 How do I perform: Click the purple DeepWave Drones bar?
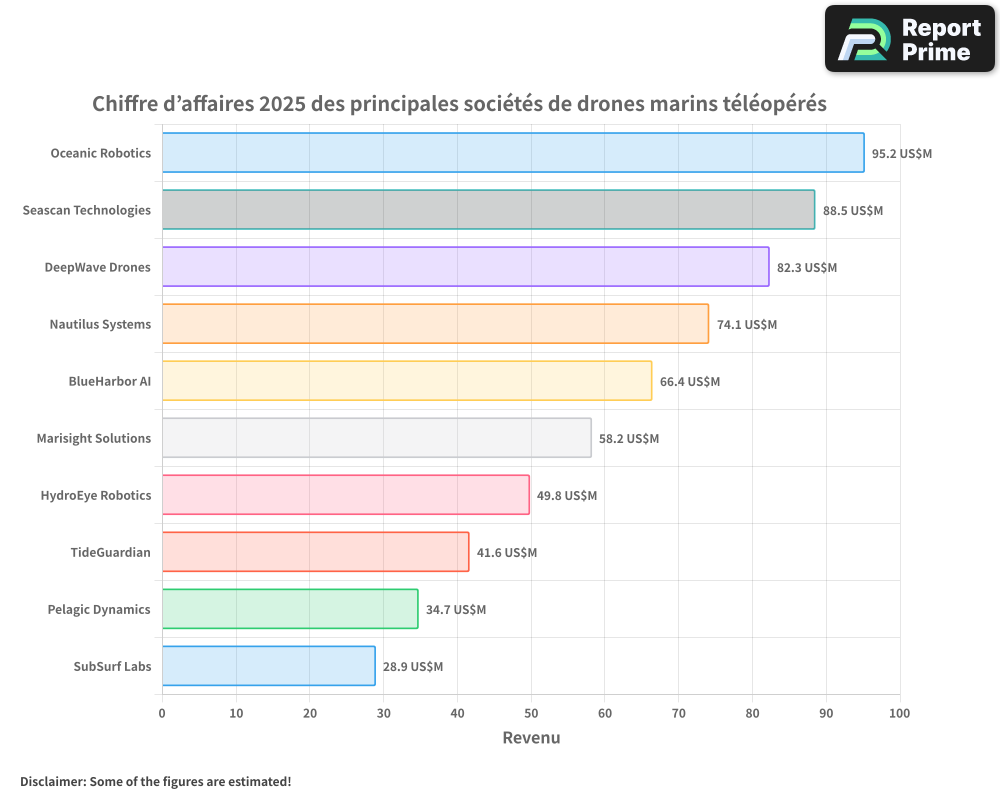point(465,267)
